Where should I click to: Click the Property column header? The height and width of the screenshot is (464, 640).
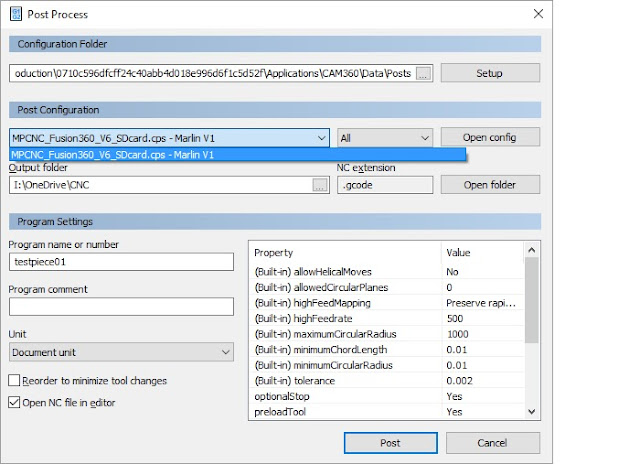[273, 253]
